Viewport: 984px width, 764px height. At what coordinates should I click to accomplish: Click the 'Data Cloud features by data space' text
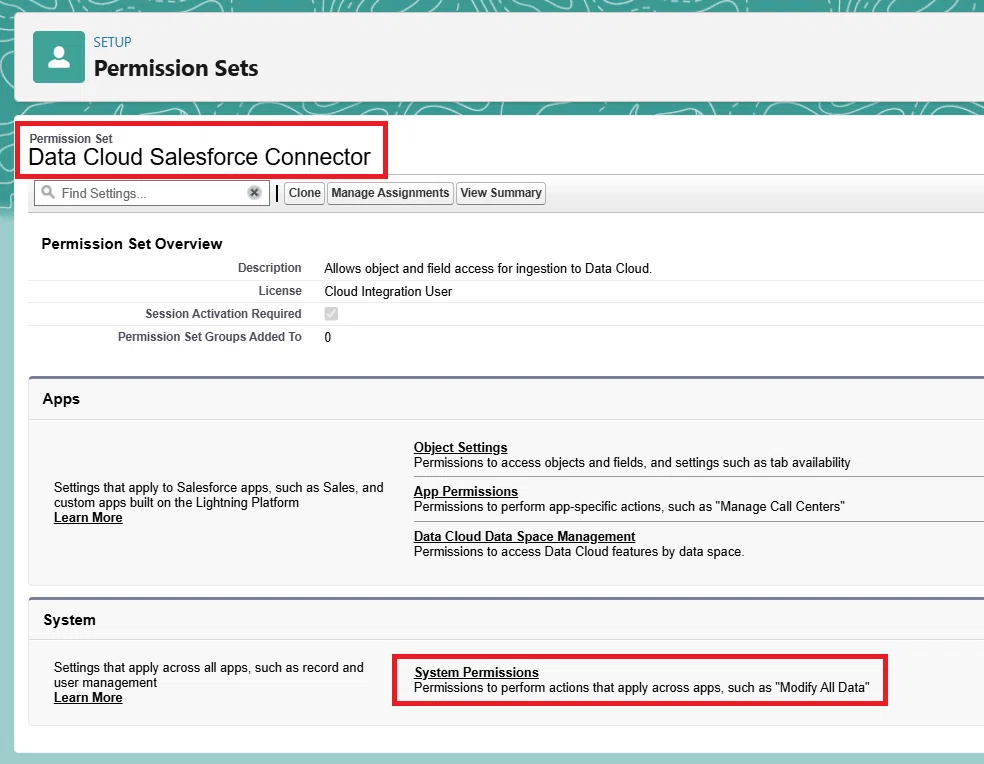579,552
